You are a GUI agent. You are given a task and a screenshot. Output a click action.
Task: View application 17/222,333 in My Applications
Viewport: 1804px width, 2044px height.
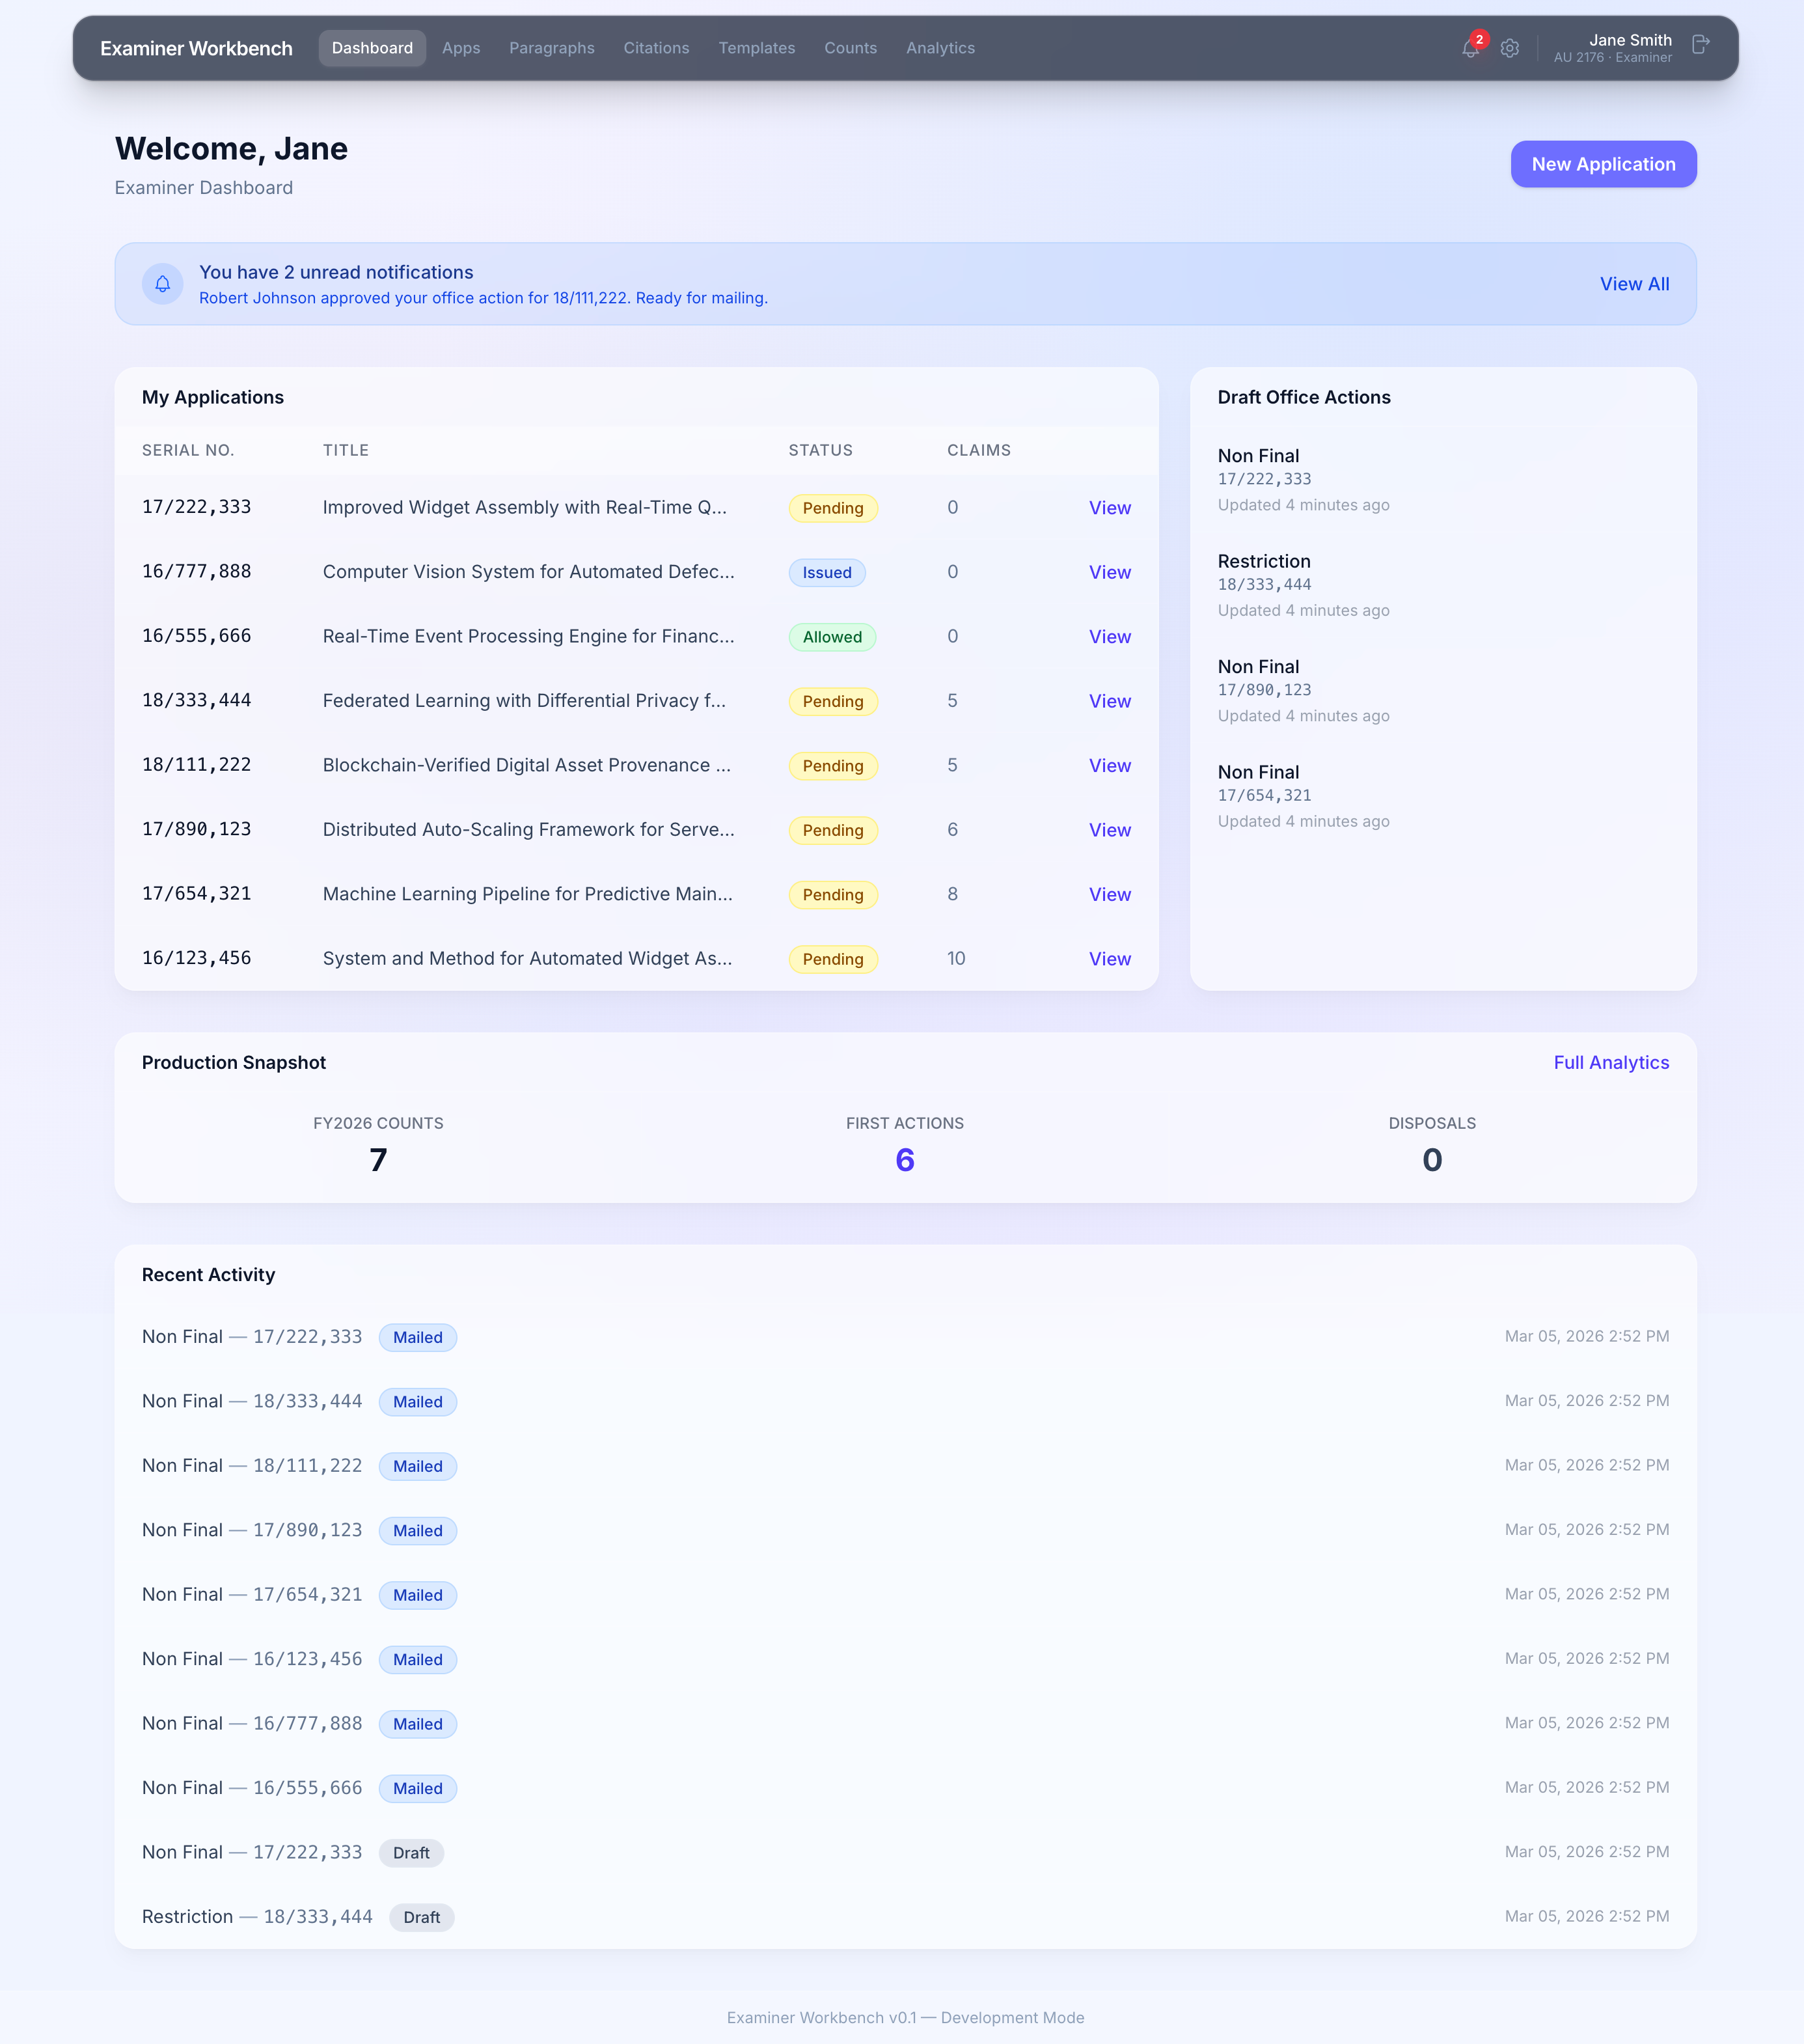tap(1109, 507)
